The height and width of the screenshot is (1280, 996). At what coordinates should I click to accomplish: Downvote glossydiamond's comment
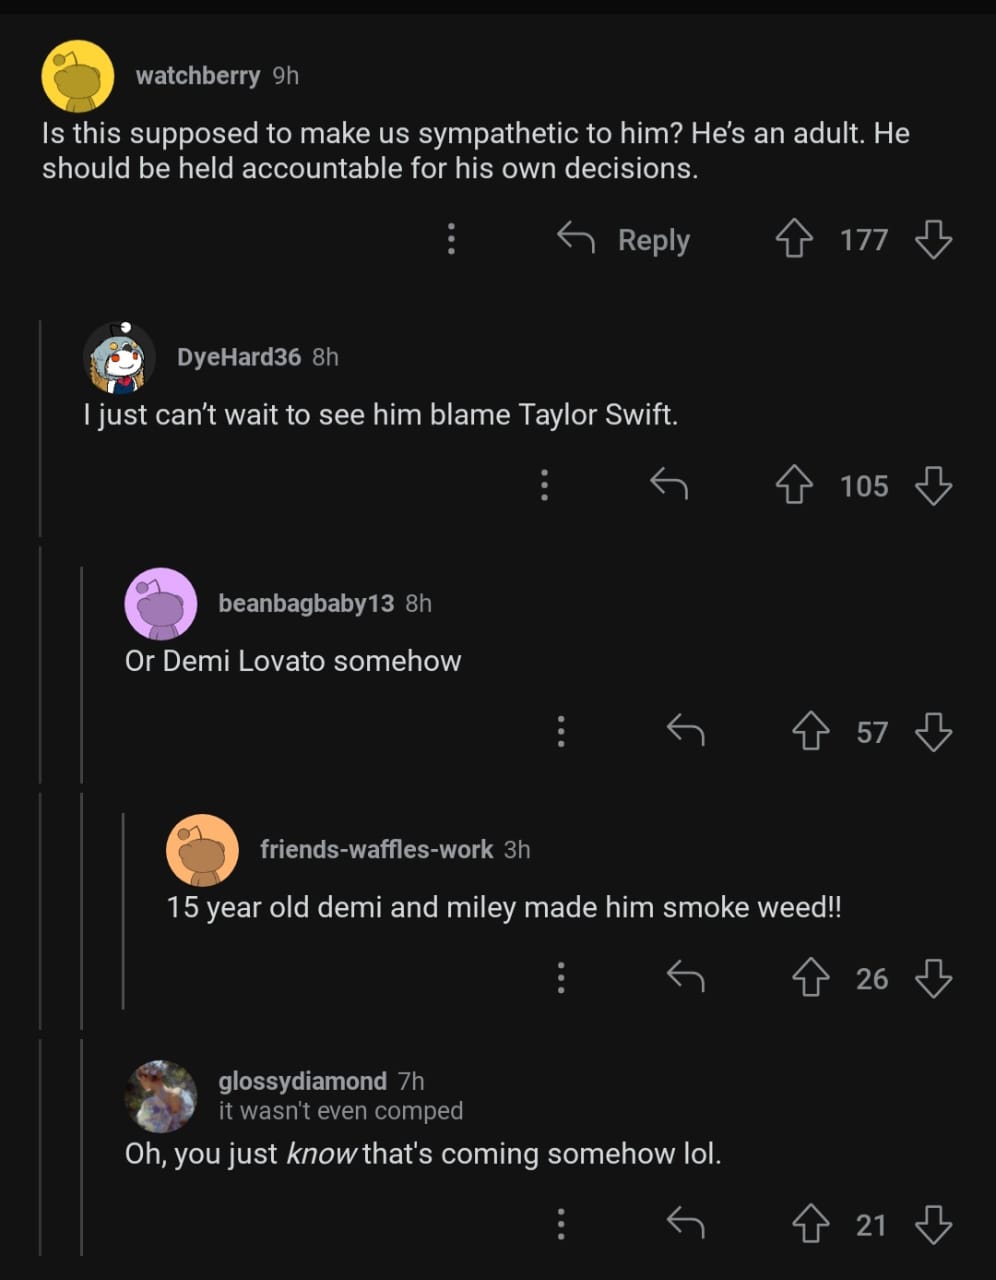pyautogui.click(x=933, y=1225)
